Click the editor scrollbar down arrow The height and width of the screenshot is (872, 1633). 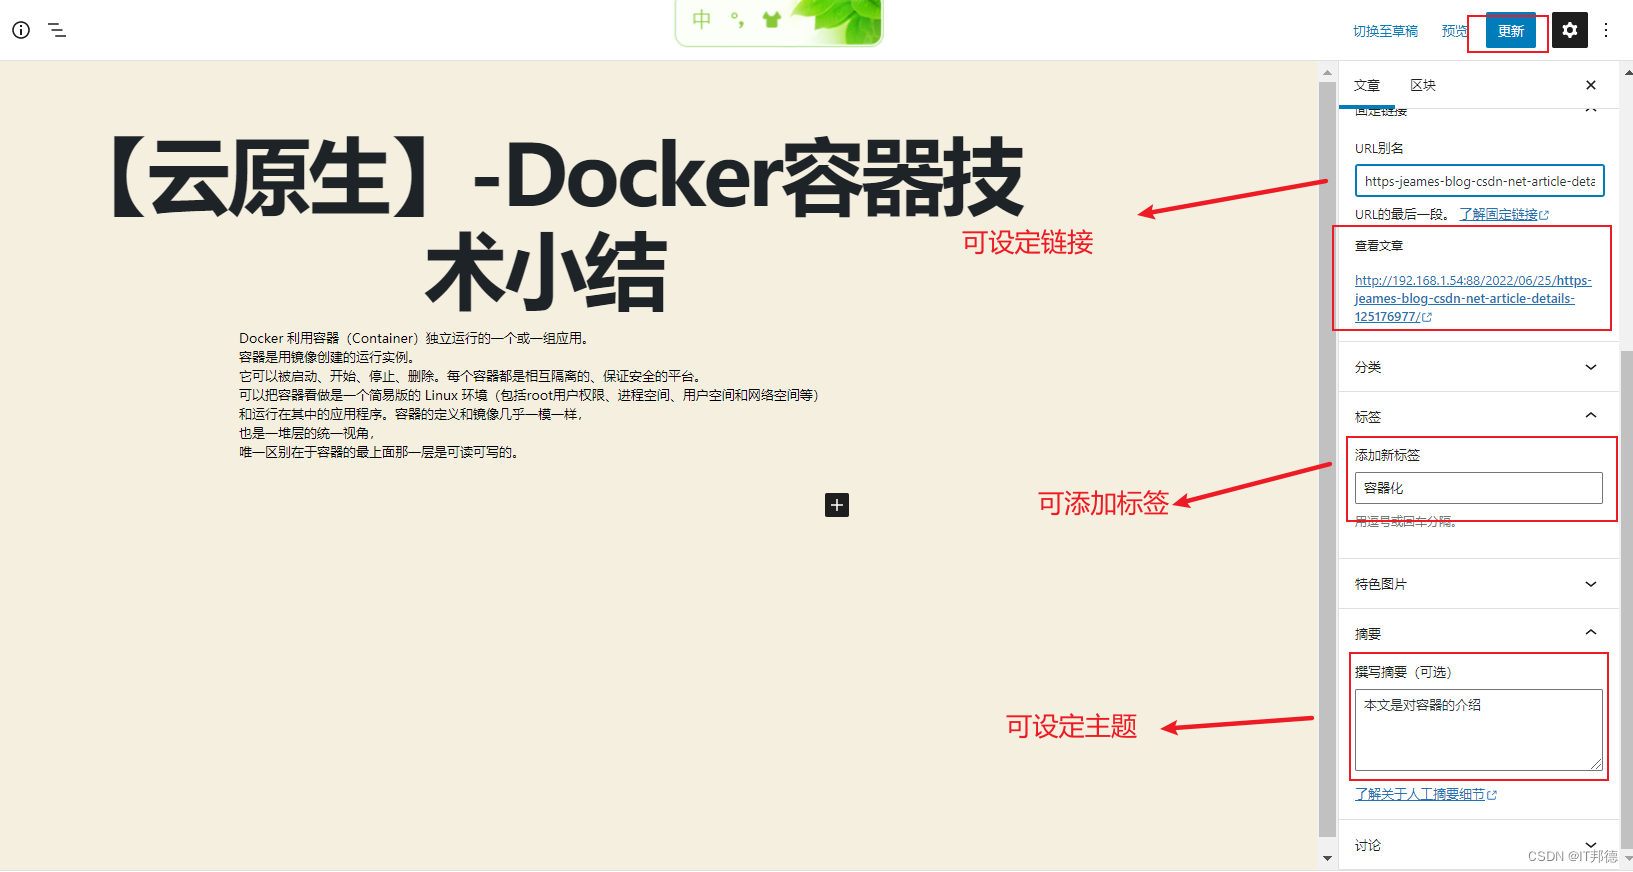coord(1327,858)
